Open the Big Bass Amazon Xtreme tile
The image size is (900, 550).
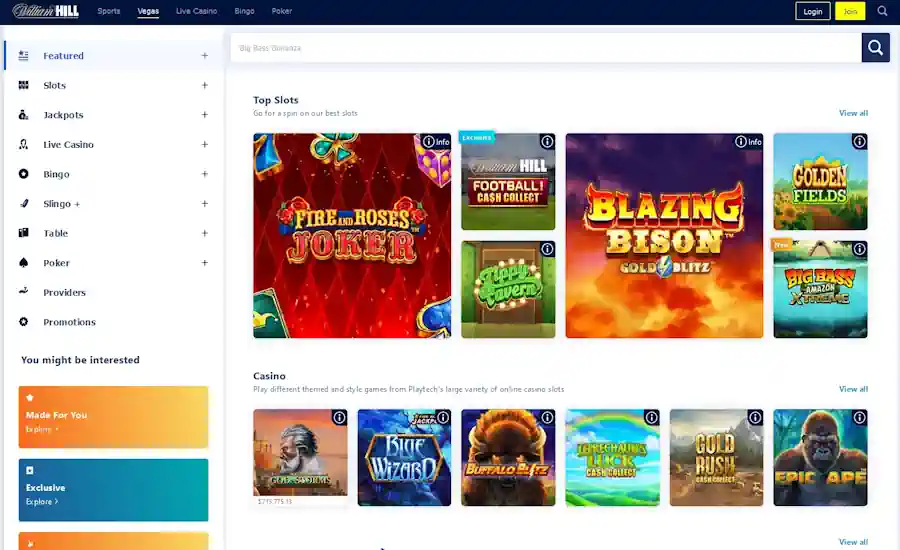point(820,289)
